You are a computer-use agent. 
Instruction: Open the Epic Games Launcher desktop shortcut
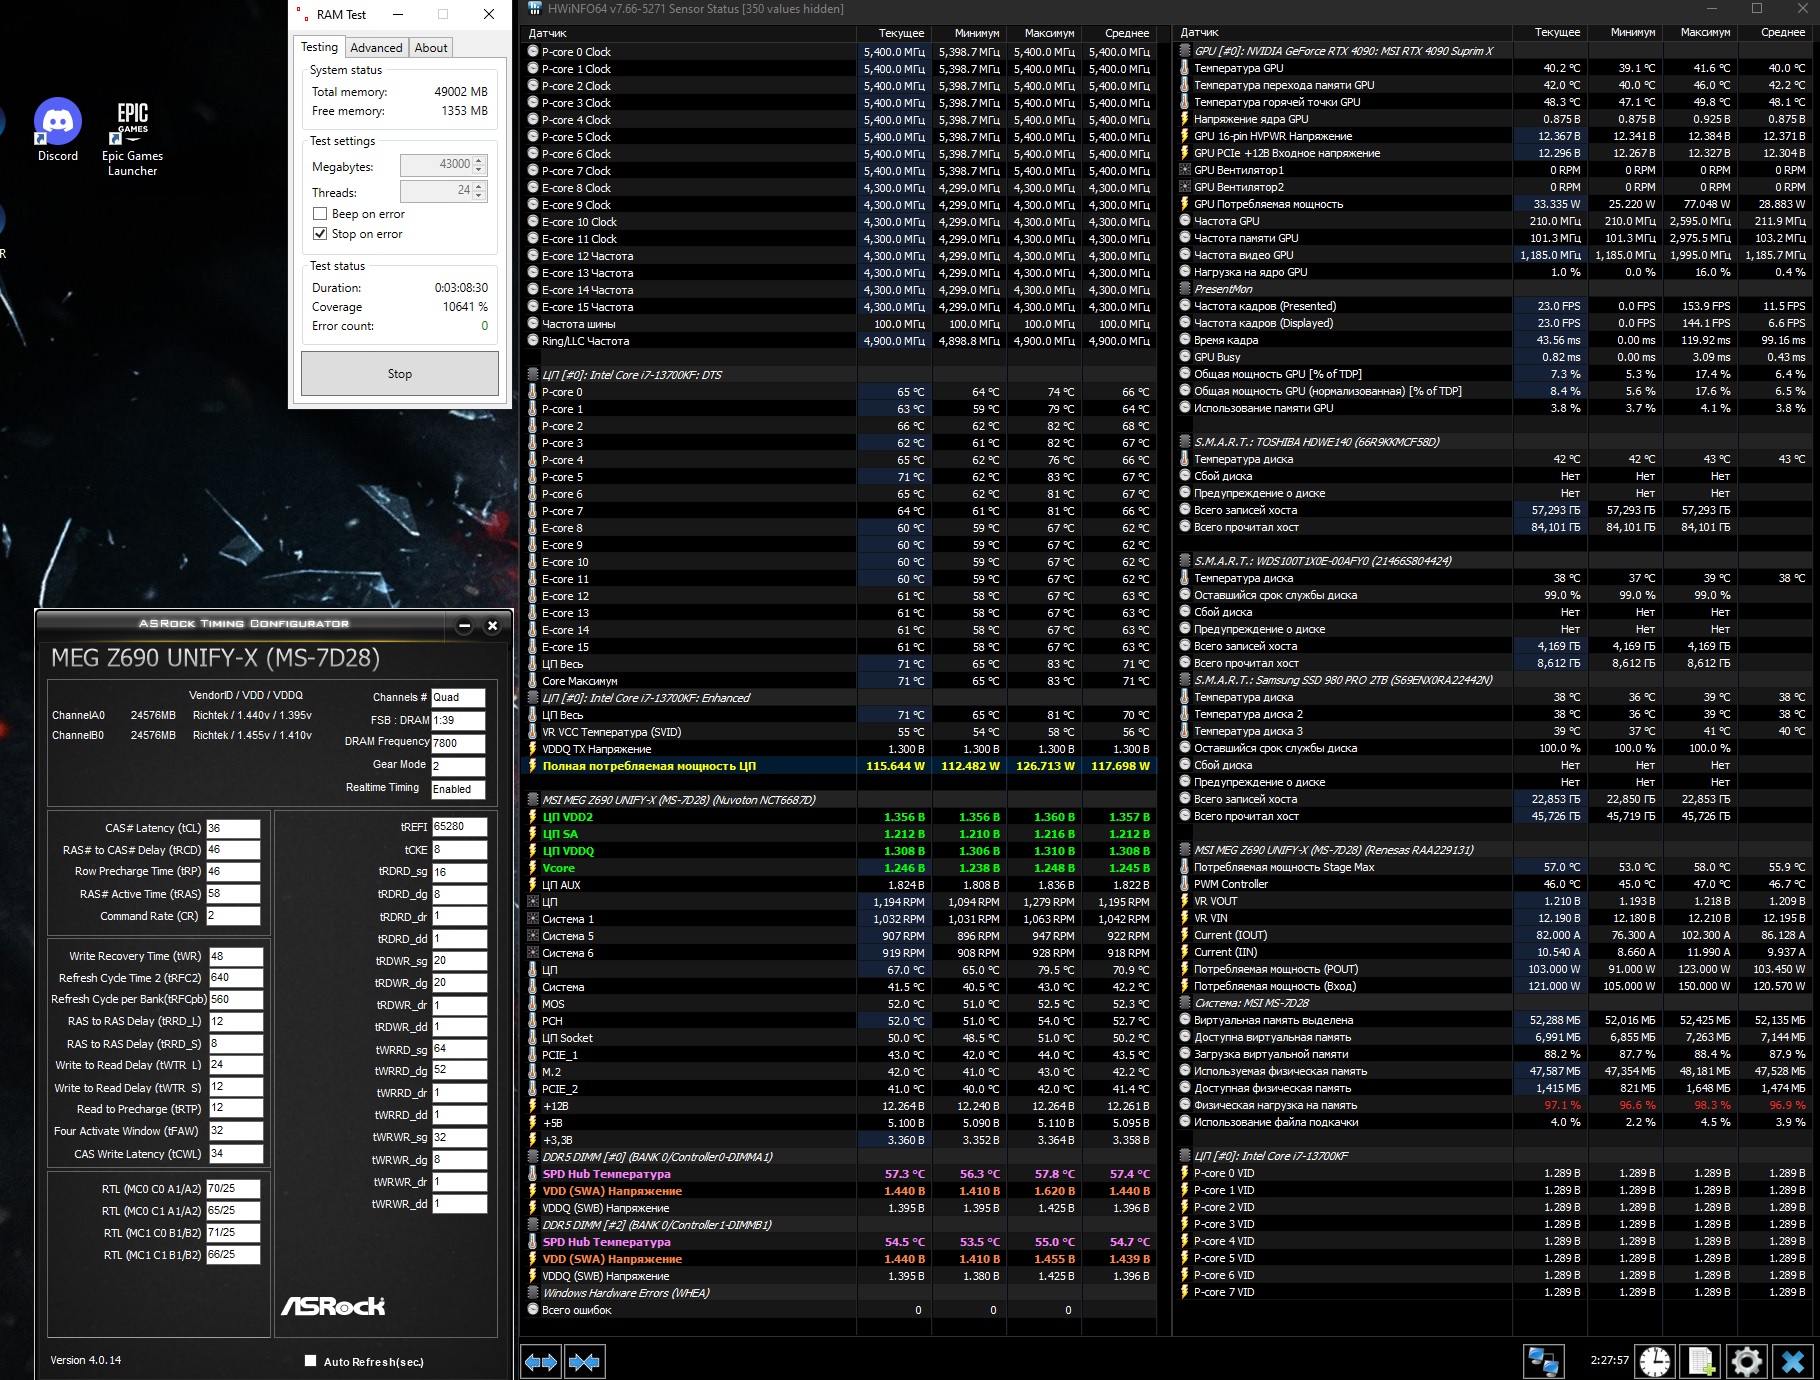[132, 138]
